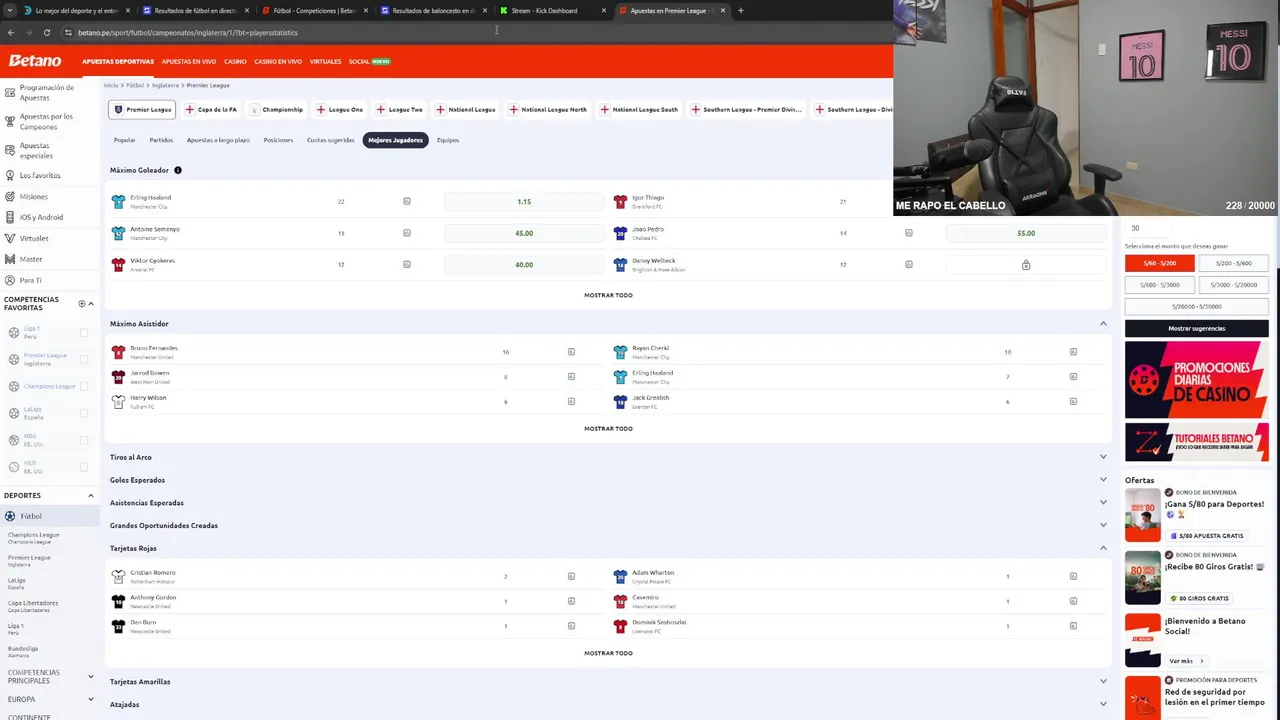The height and width of the screenshot is (720, 1280).
Task: Select the Championship league chip
Action: [x=276, y=109]
